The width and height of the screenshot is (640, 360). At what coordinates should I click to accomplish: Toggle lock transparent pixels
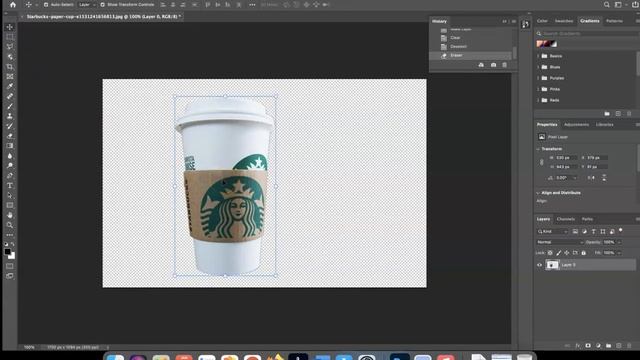[550, 253]
